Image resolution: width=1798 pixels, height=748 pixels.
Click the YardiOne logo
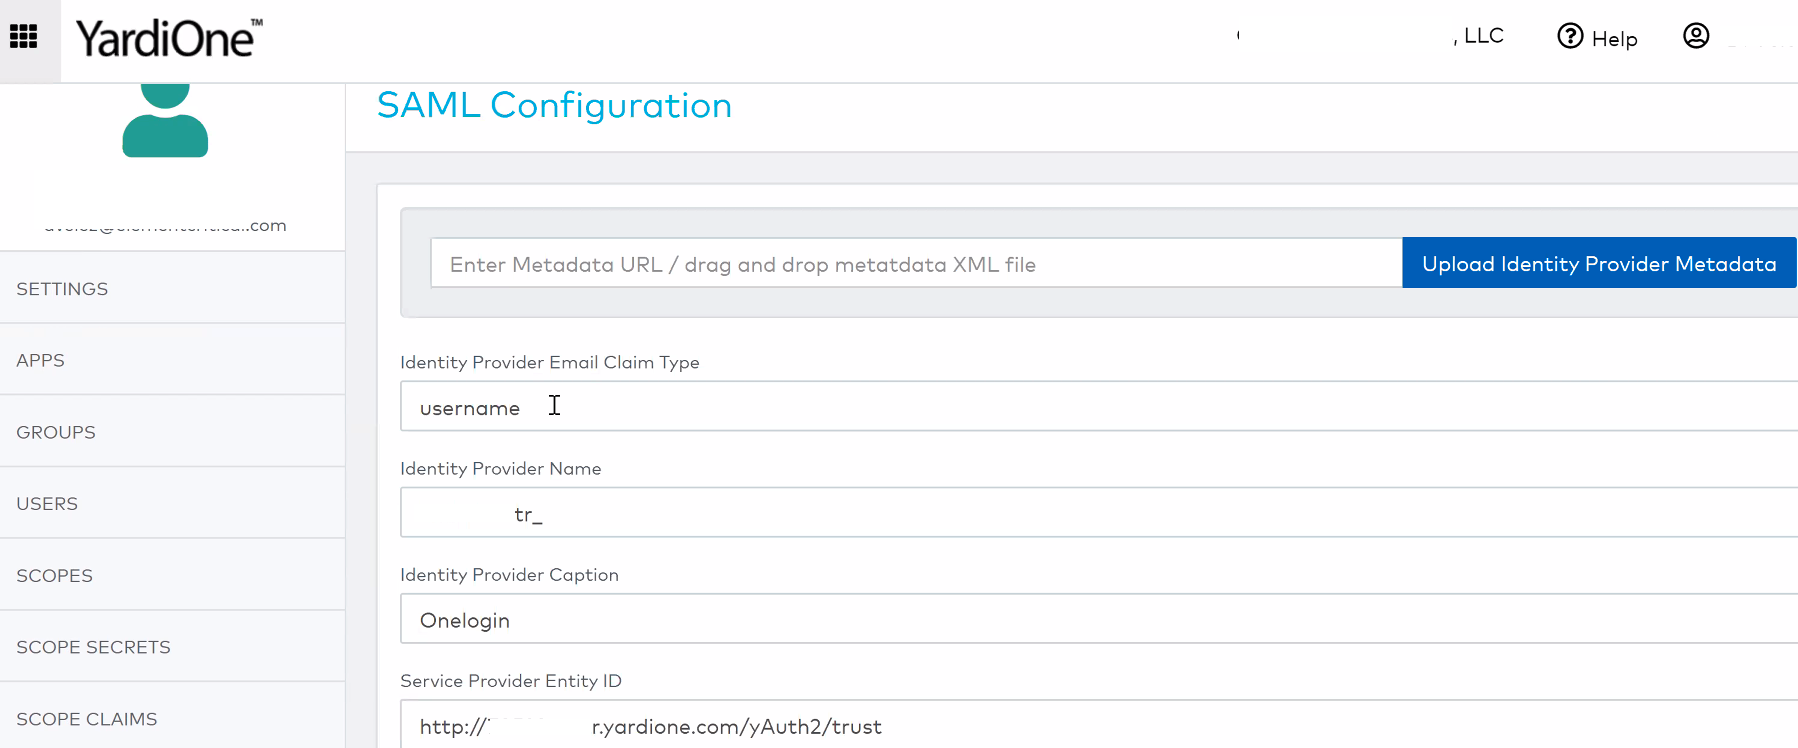(168, 39)
